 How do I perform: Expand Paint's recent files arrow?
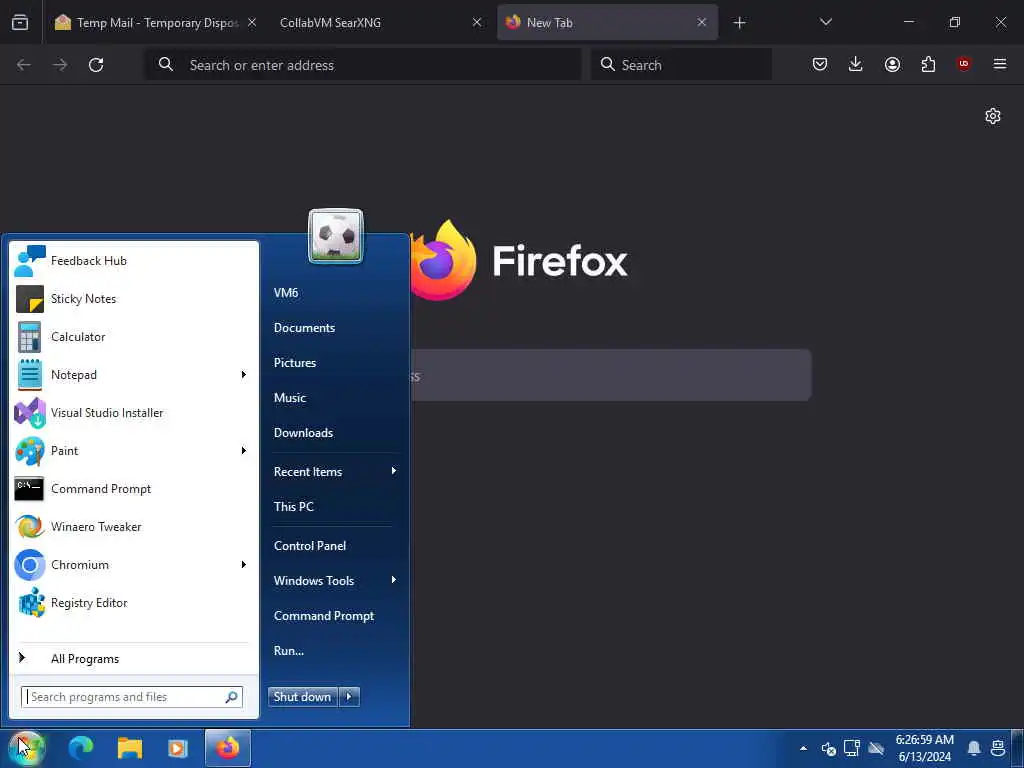coord(244,451)
